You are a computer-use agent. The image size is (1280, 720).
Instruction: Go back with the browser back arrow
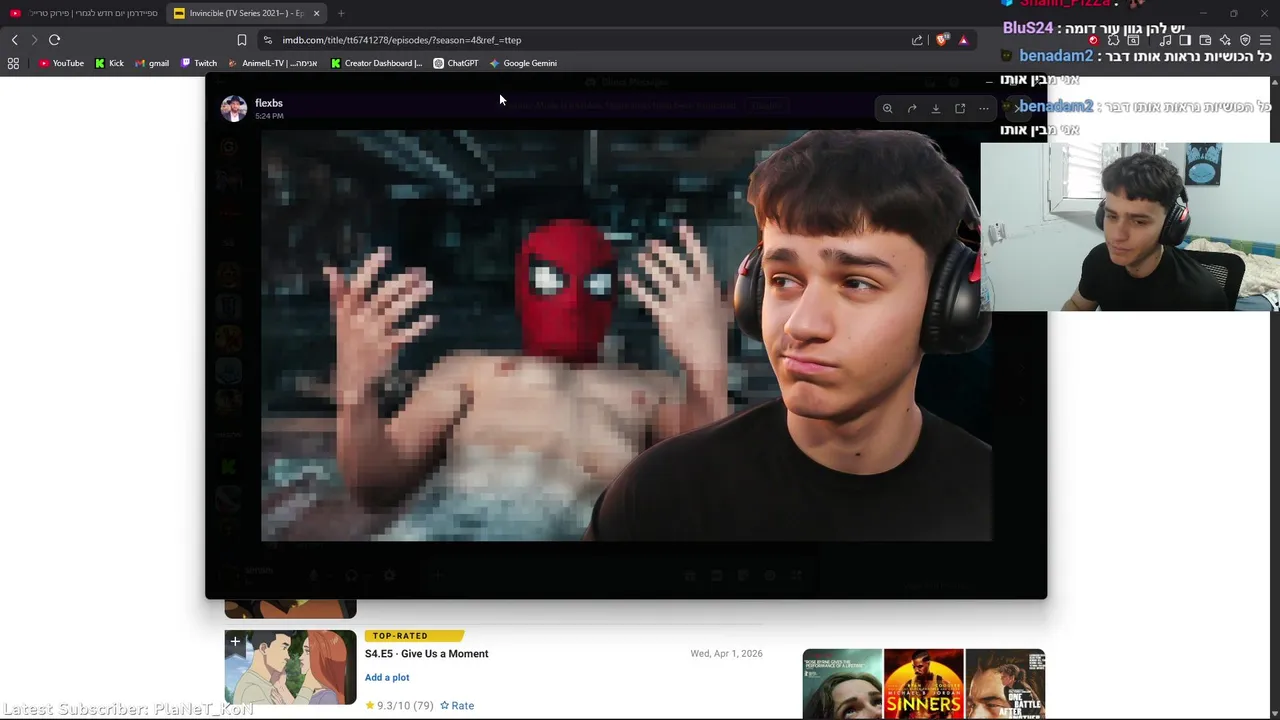pyautogui.click(x=15, y=40)
